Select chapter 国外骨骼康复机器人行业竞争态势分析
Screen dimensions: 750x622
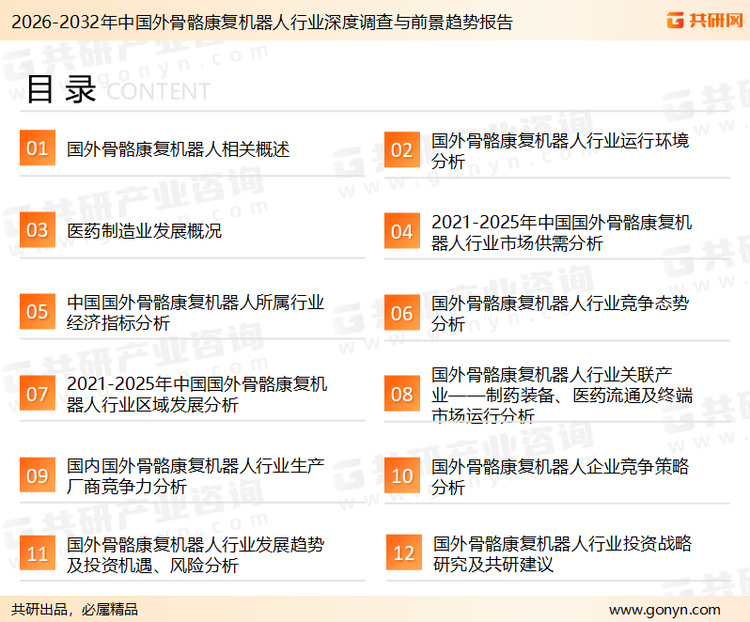(x=560, y=313)
